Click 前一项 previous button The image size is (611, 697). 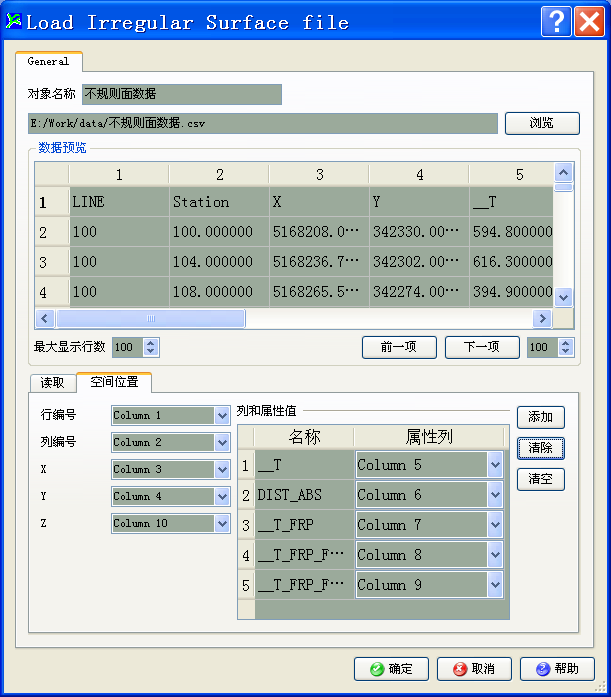click(x=399, y=347)
